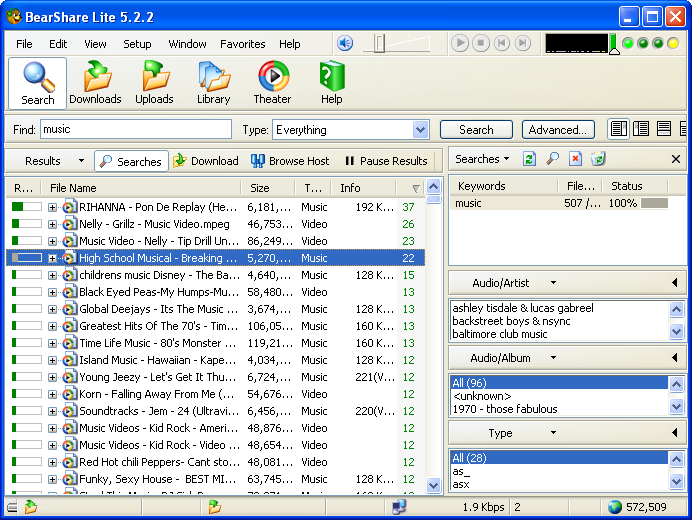Select third layout view icon
This screenshot has width=692, height=520.
tap(664, 129)
